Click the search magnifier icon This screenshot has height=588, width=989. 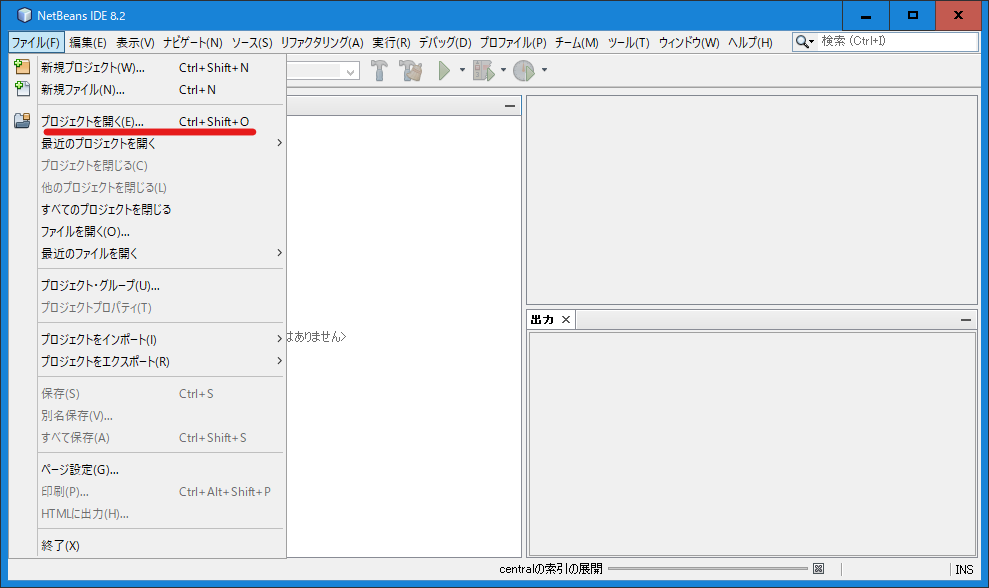pos(803,42)
